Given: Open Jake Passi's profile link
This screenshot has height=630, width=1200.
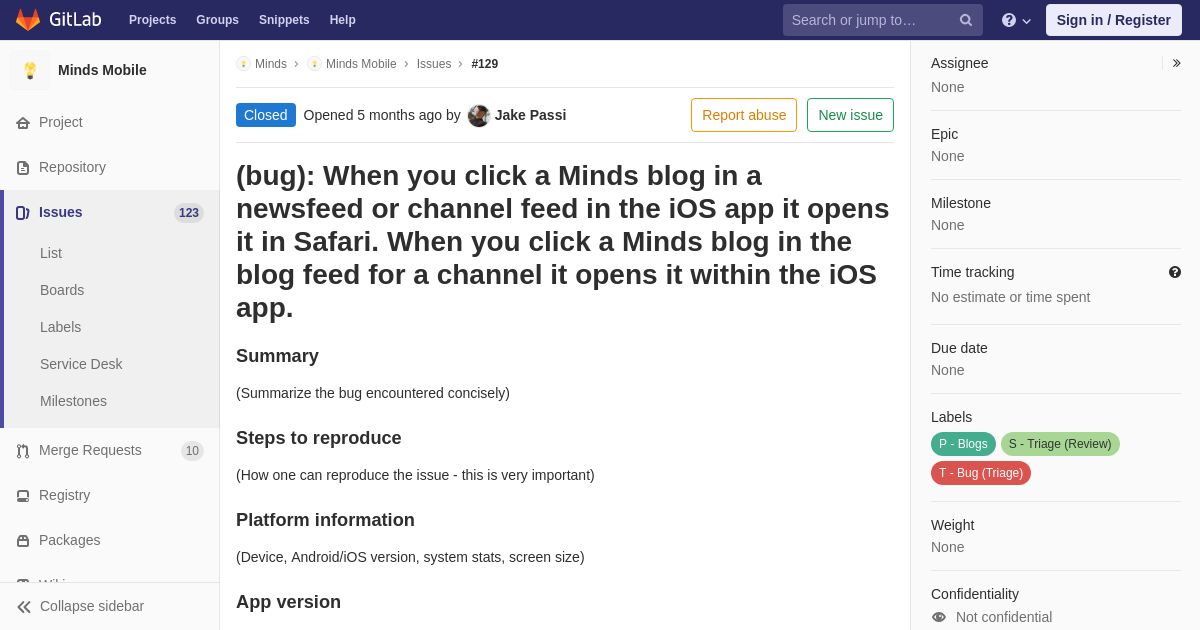Looking at the screenshot, I should pos(530,115).
